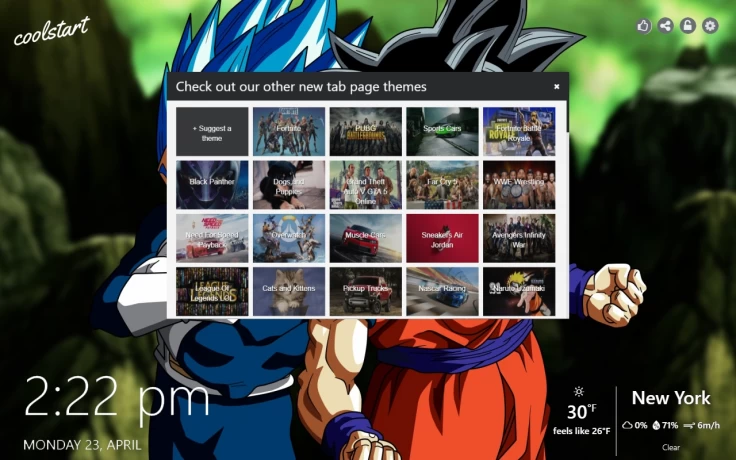Screen dimensions: 736x460
Task: Select the Sports Cars theme
Action: [442, 131]
